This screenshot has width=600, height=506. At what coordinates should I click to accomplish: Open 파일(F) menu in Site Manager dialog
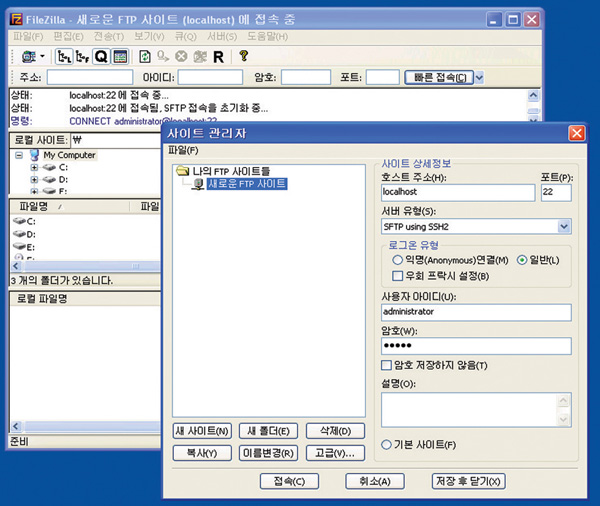tap(183, 150)
